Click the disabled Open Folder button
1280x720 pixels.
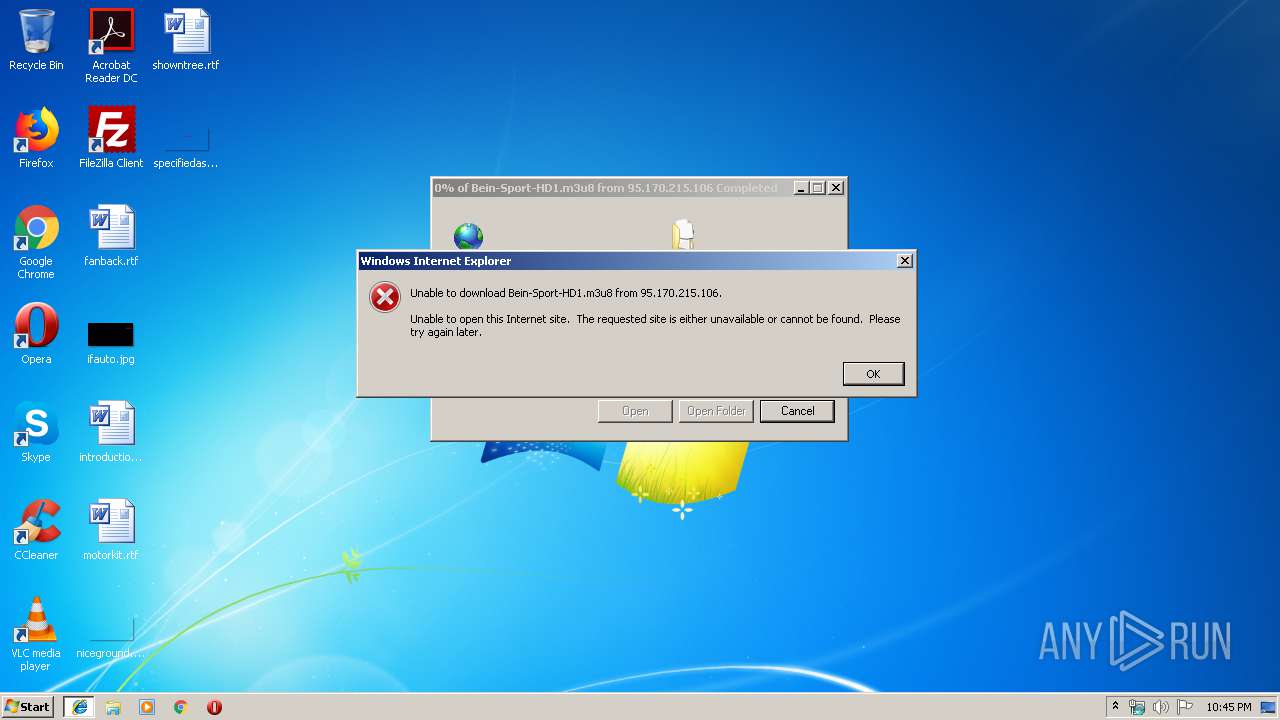(x=716, y=411)
